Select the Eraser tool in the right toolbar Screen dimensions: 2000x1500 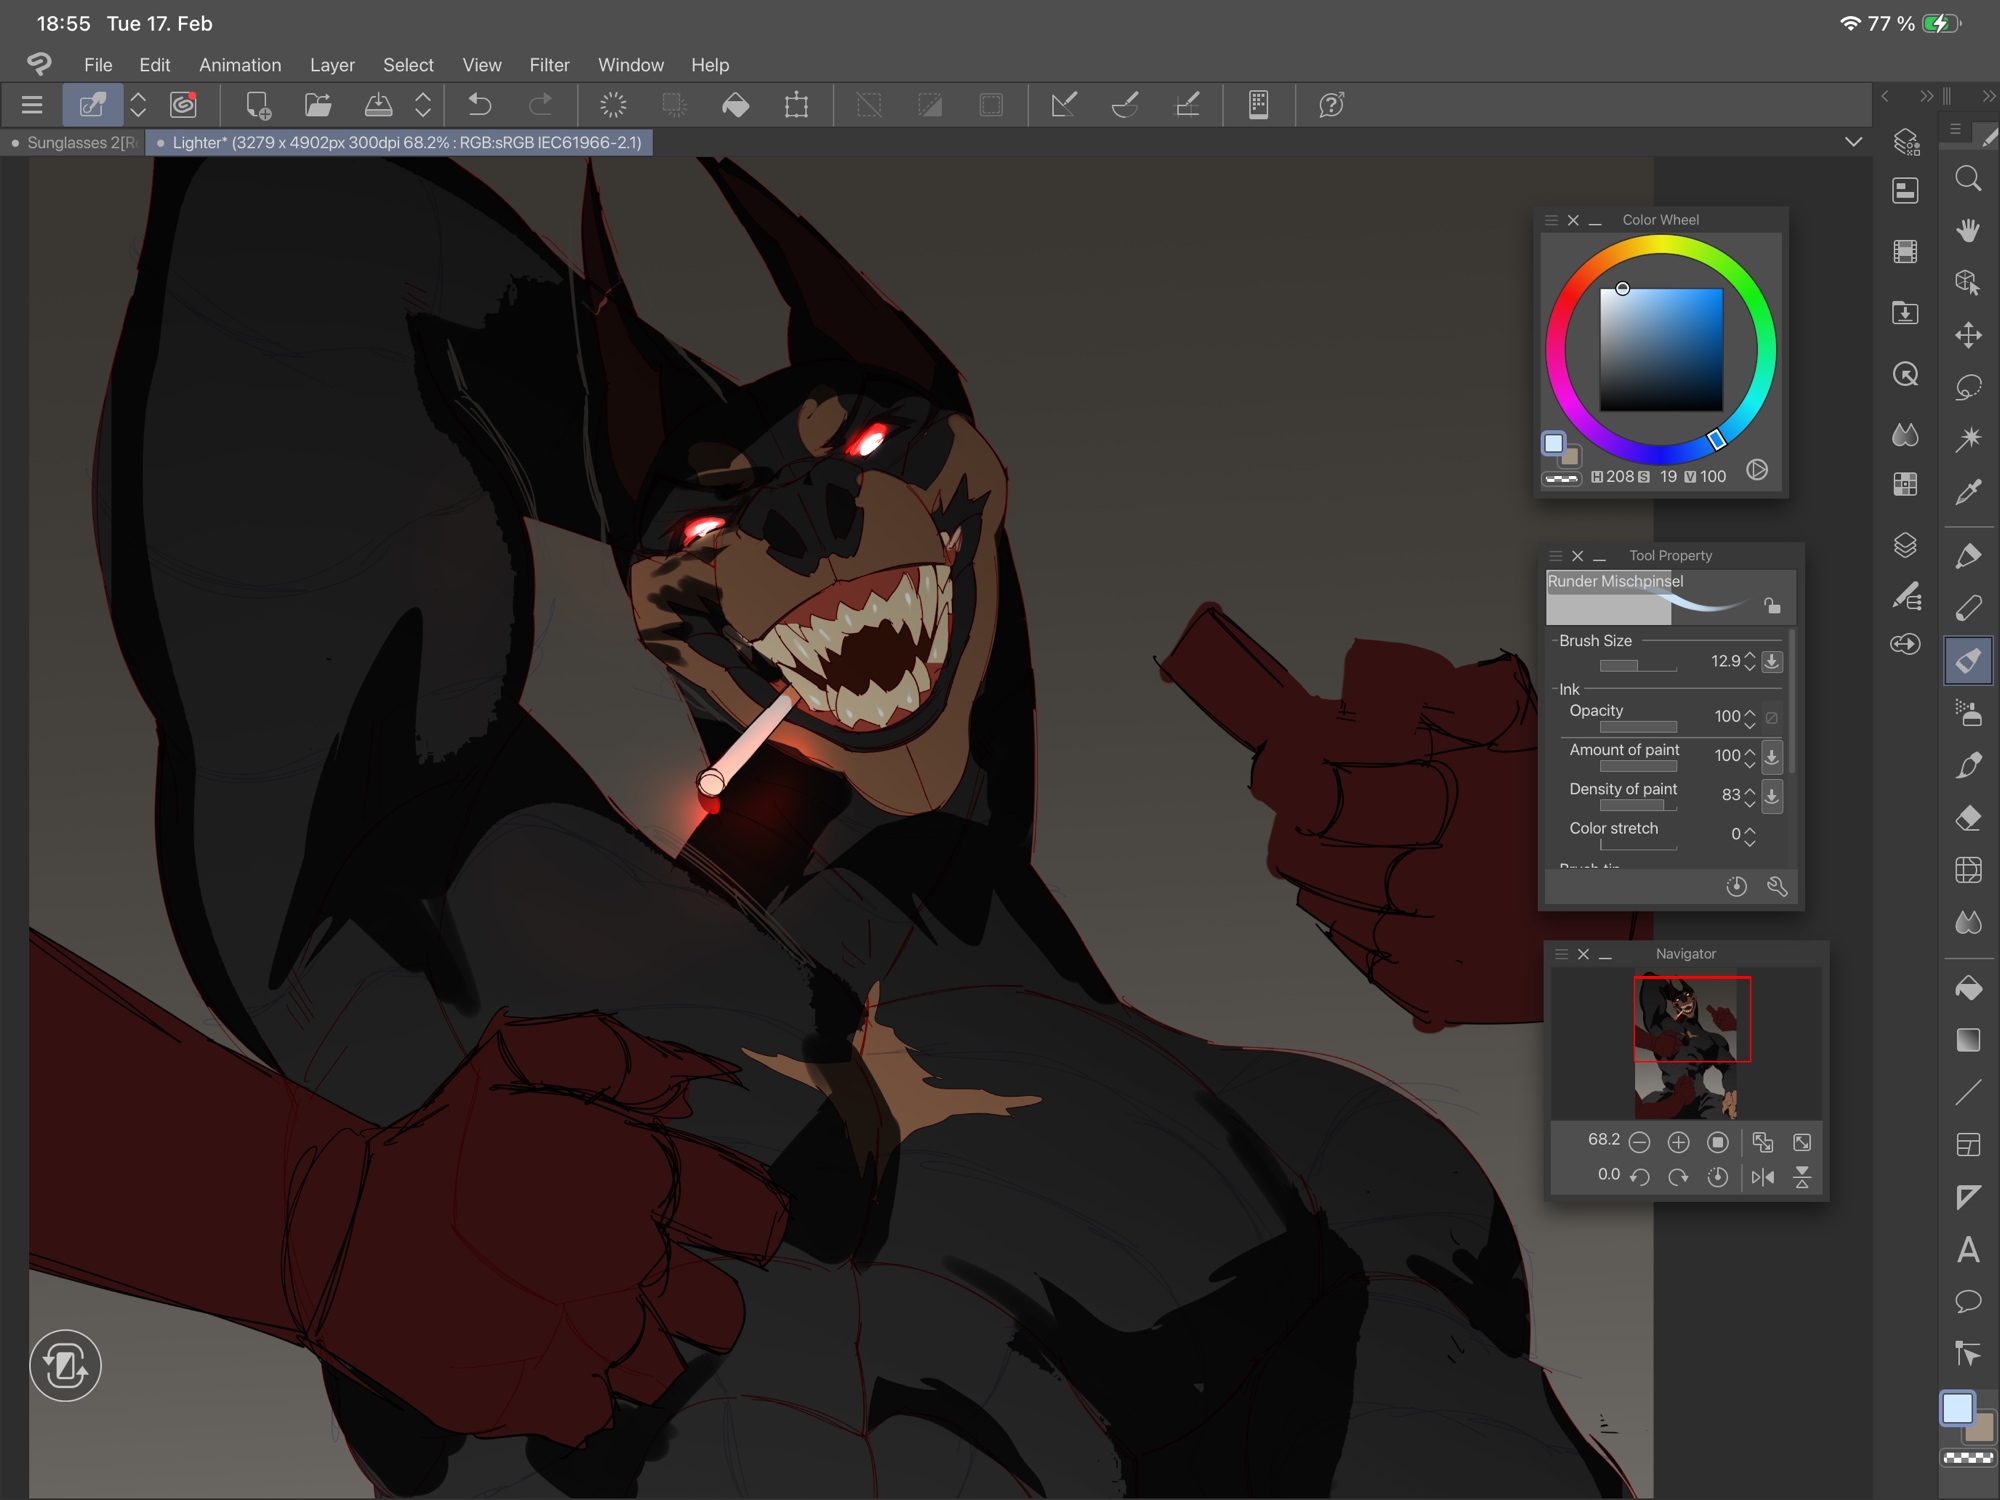point(1967,818)
